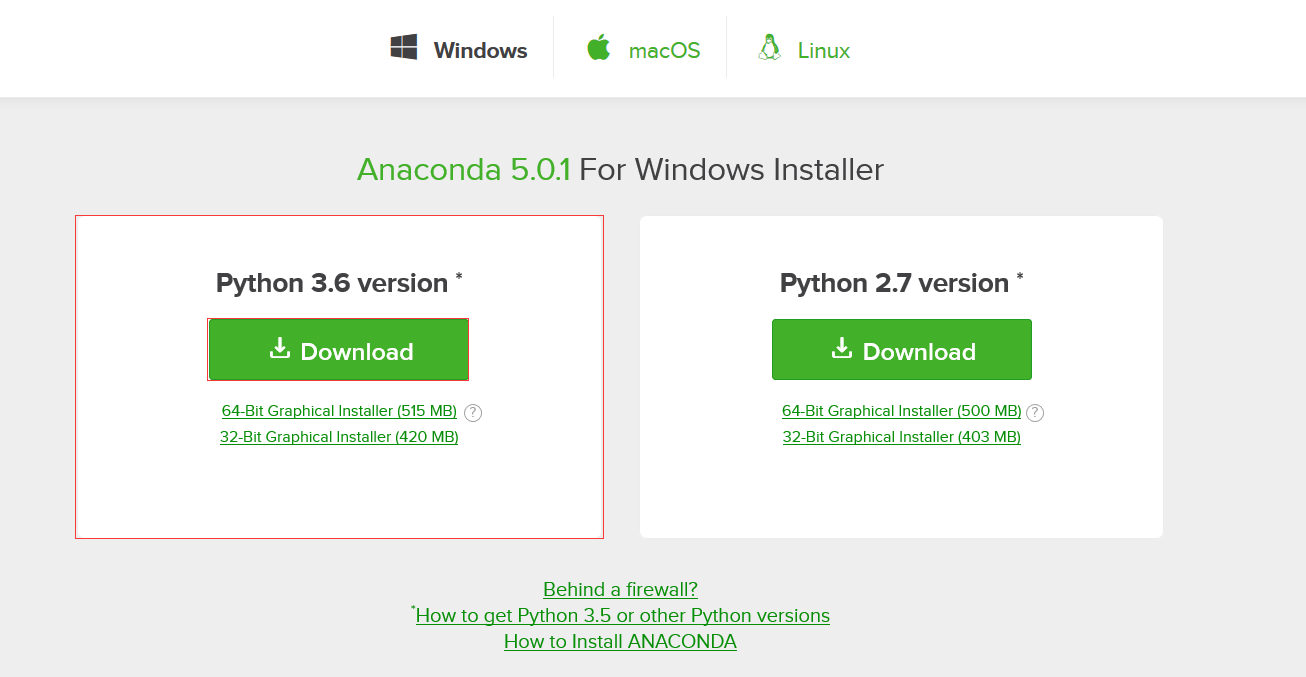Click the Windows logo icon
This screenshot has height=677, width=1306.
pos(404,47)
